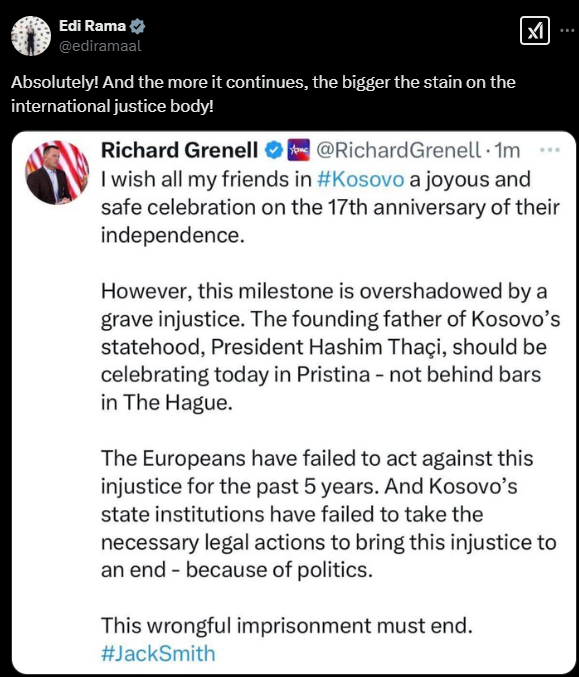The height and width of the screenshot is (677, 579).
Task: Click Richard Grenell's verified checkmark badge
Action: tap(274, 150)
